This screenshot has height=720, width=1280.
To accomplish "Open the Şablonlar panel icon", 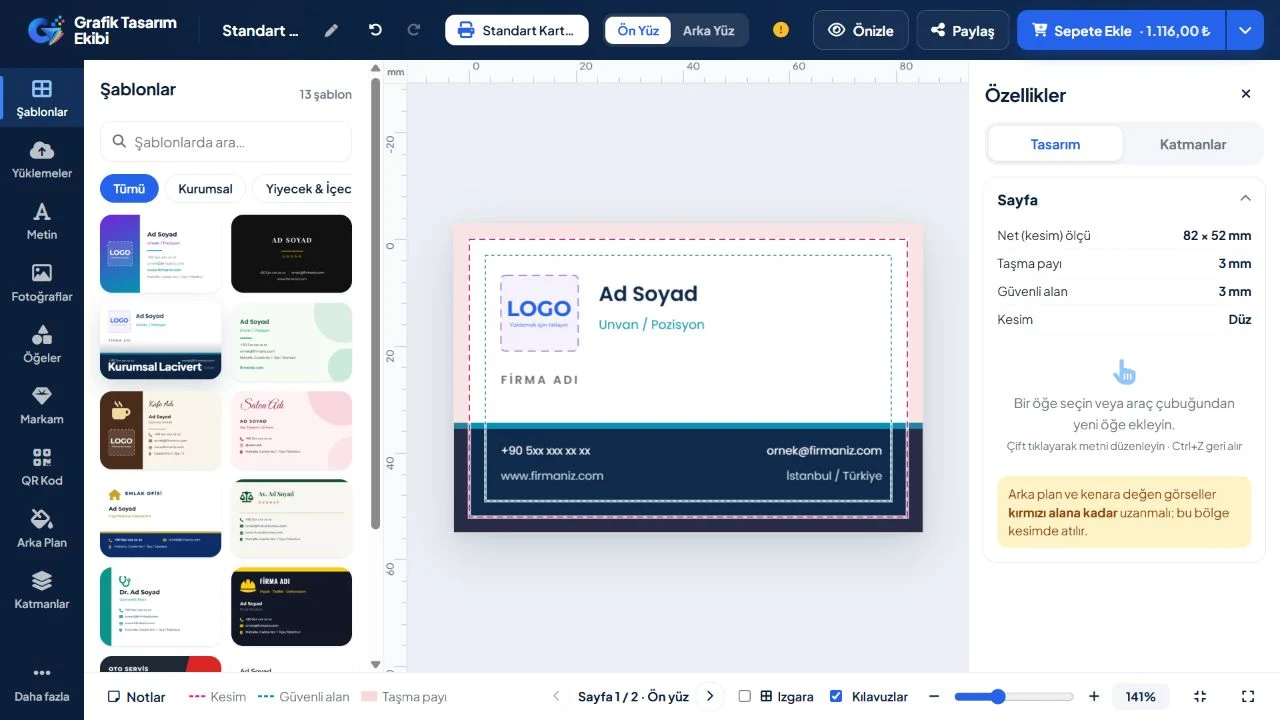I will (x=42, y=98).
